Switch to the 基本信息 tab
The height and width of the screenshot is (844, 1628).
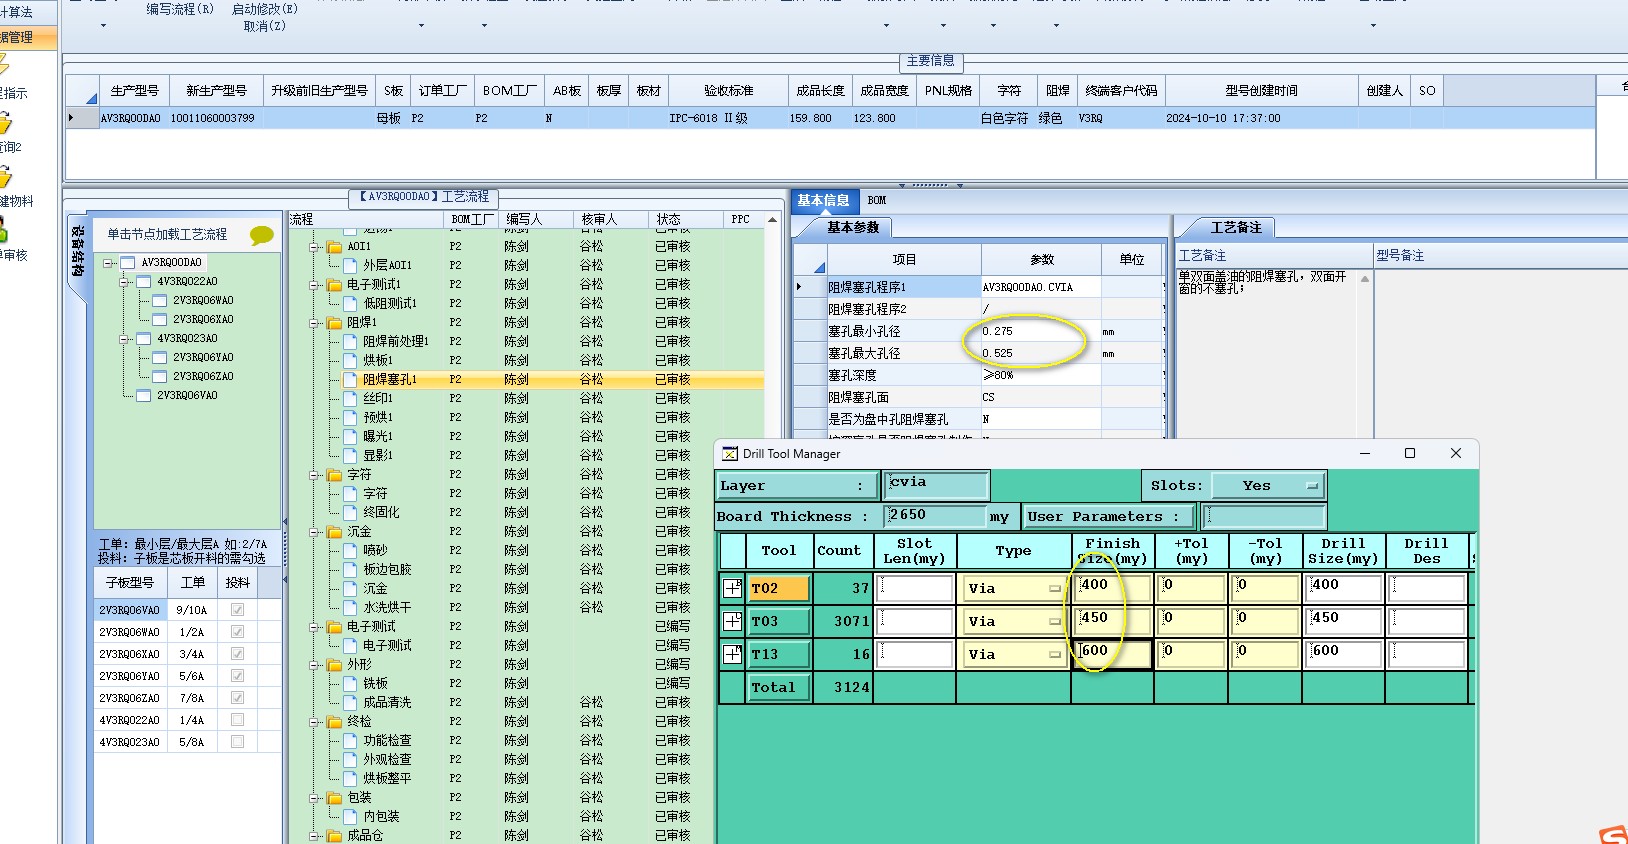(x=823, y=200)
